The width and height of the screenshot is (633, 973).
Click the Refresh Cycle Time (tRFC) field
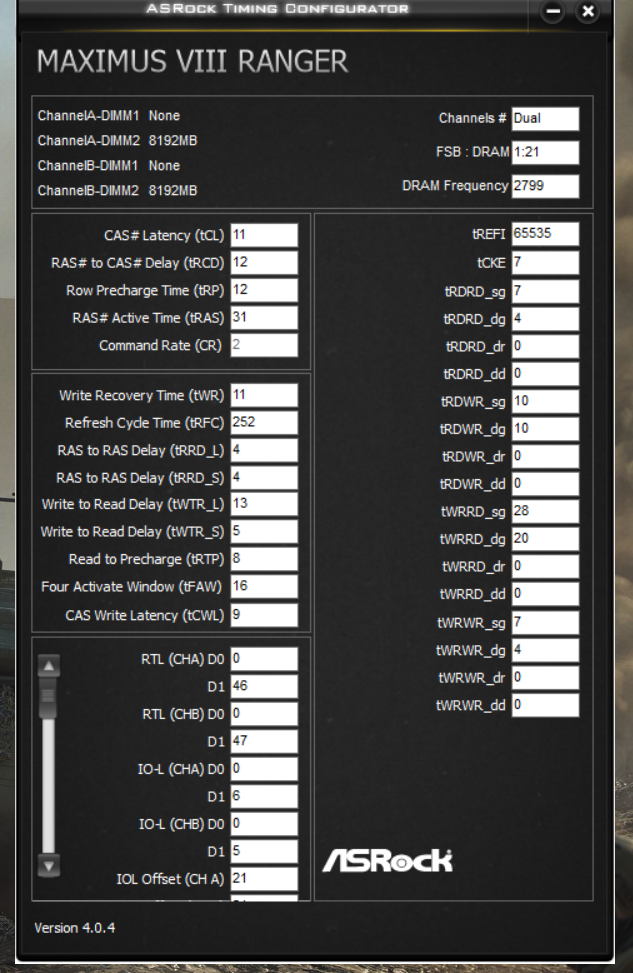(x=264, y=423)
